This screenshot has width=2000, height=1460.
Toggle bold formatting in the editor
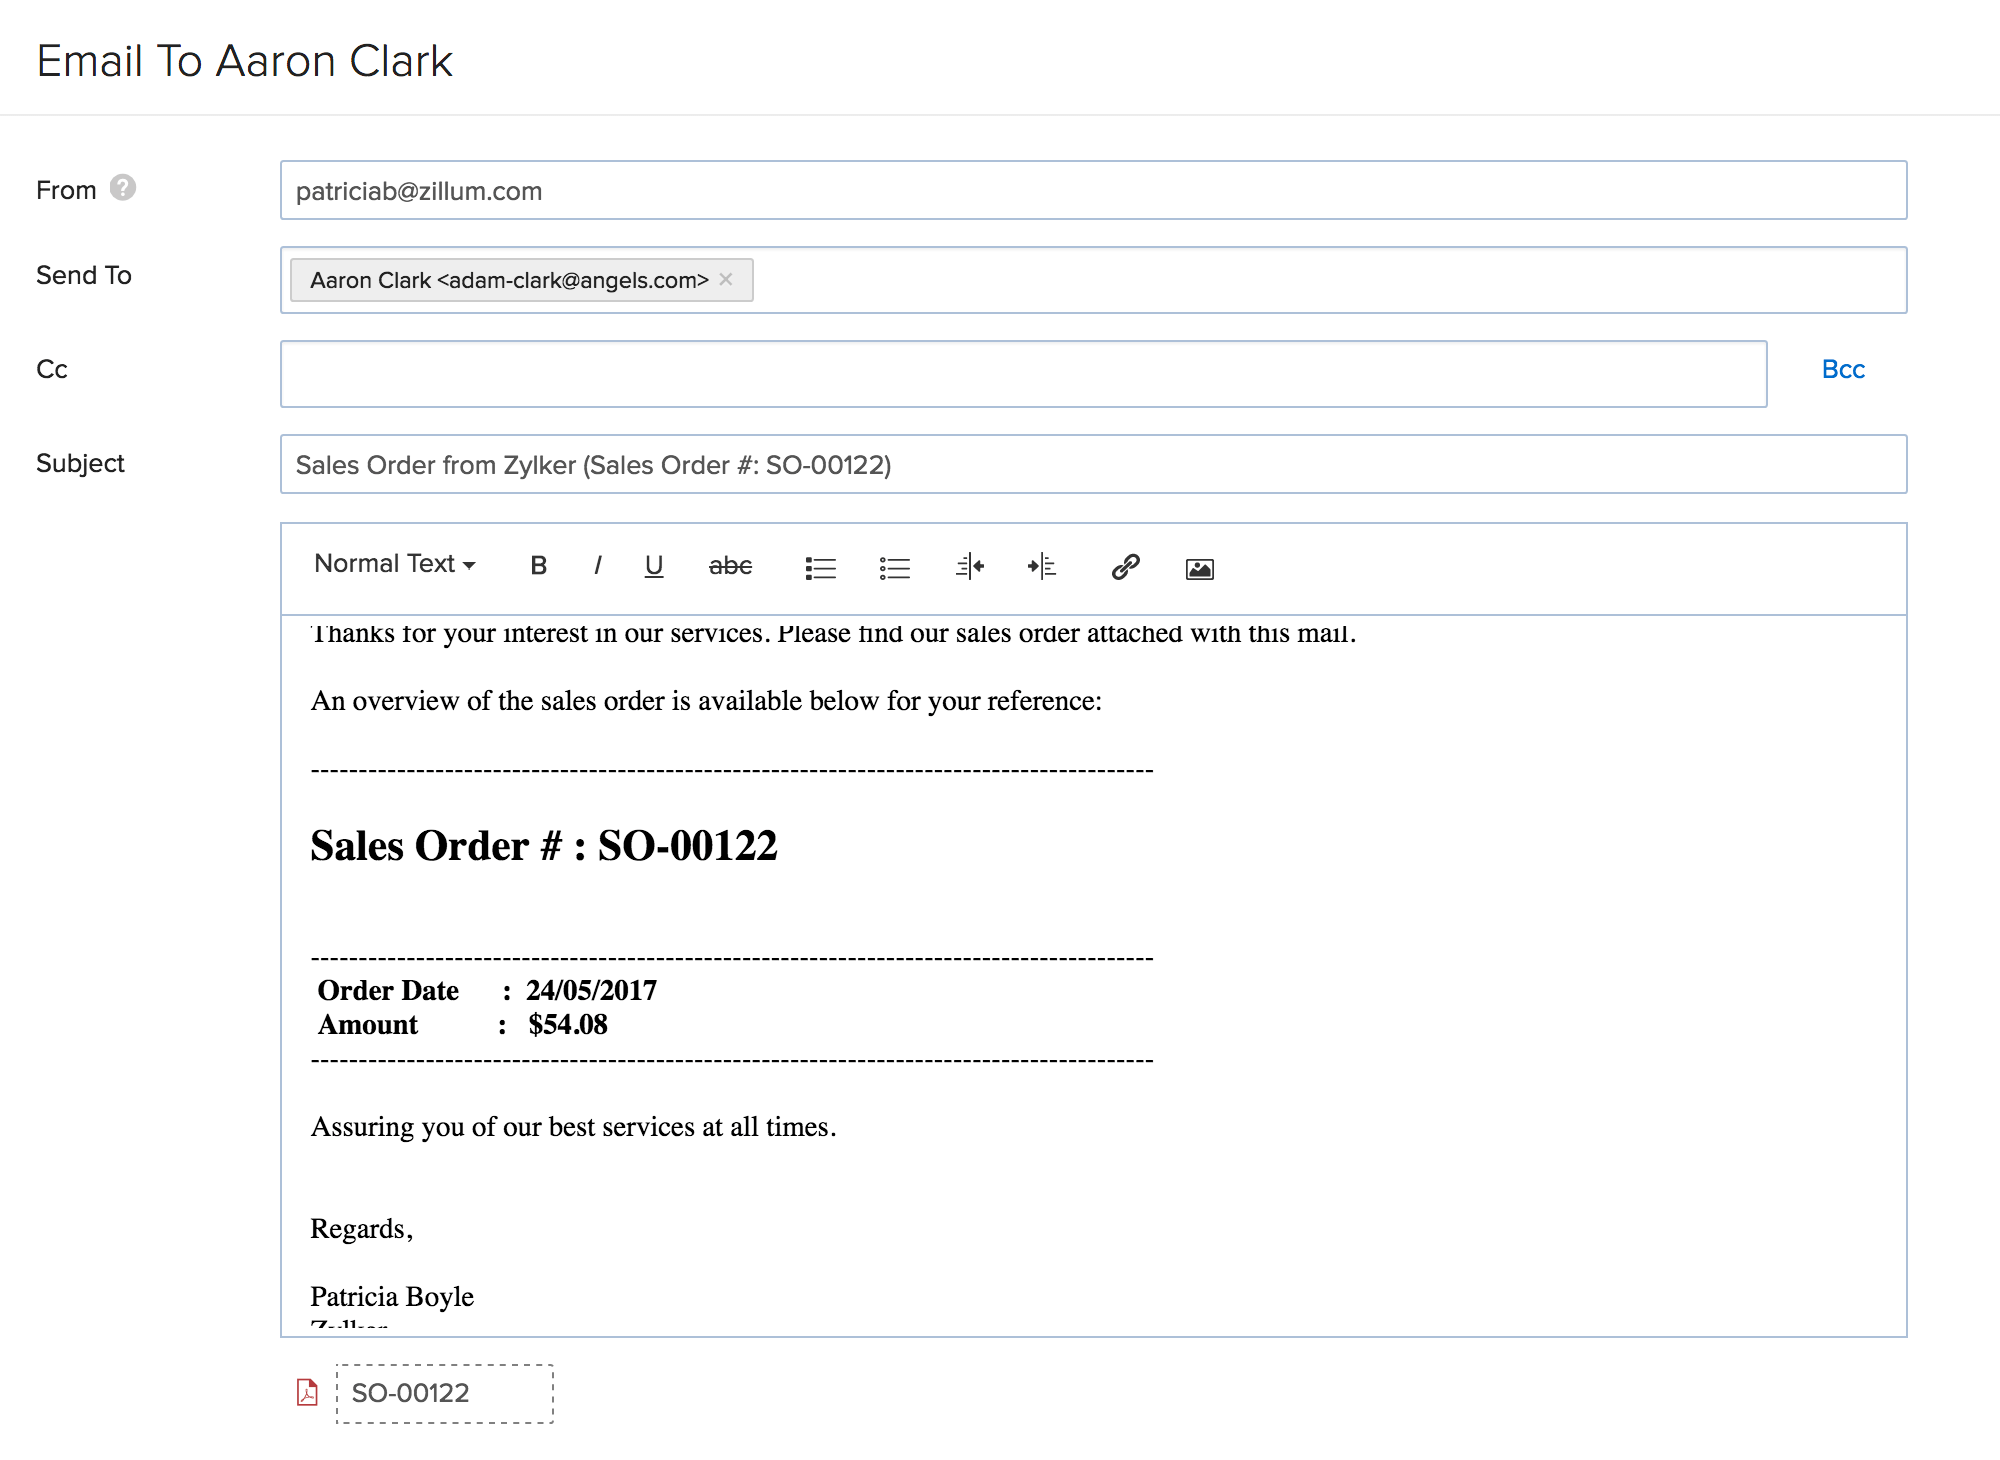pyautogui.click(x=538, y=566)
